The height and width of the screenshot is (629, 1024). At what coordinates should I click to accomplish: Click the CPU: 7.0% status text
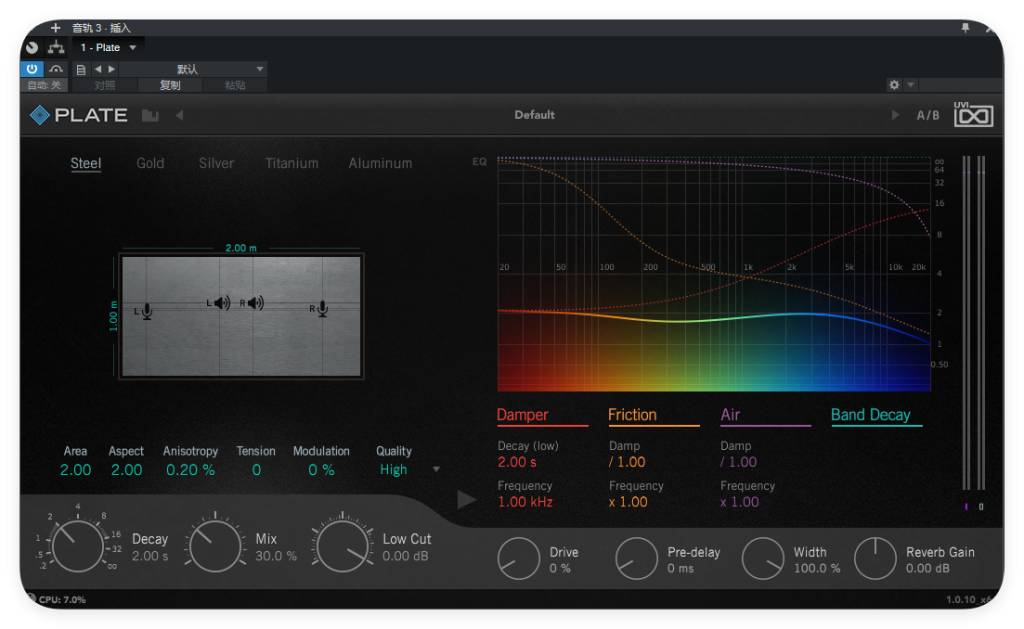tap(62, 600)
